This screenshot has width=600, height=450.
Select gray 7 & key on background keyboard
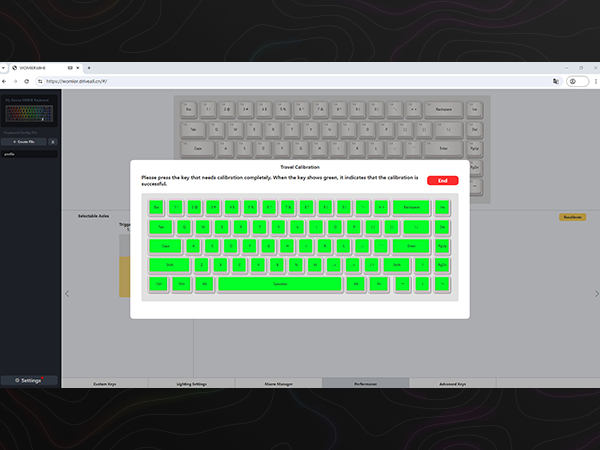click(x=320, y=109)
